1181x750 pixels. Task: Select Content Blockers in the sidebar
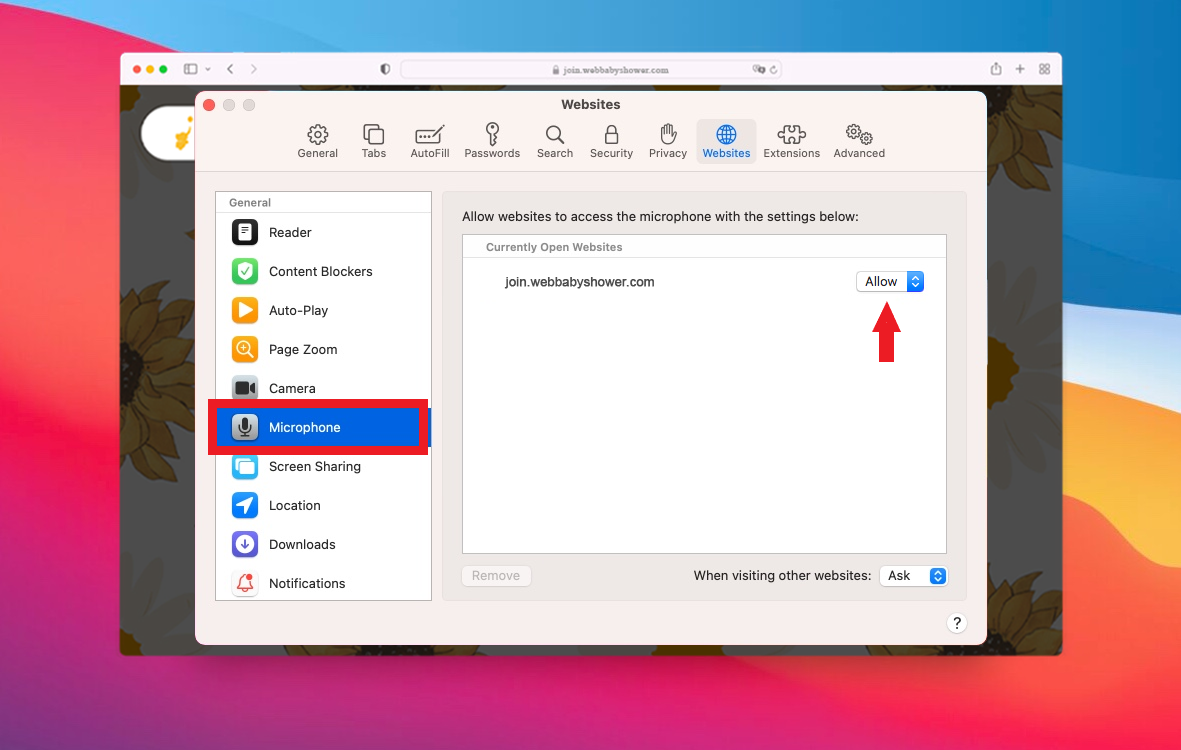tap(323, 272)
